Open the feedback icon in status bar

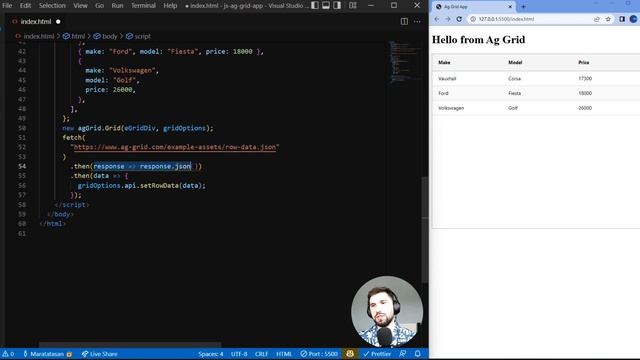(402, 354)
